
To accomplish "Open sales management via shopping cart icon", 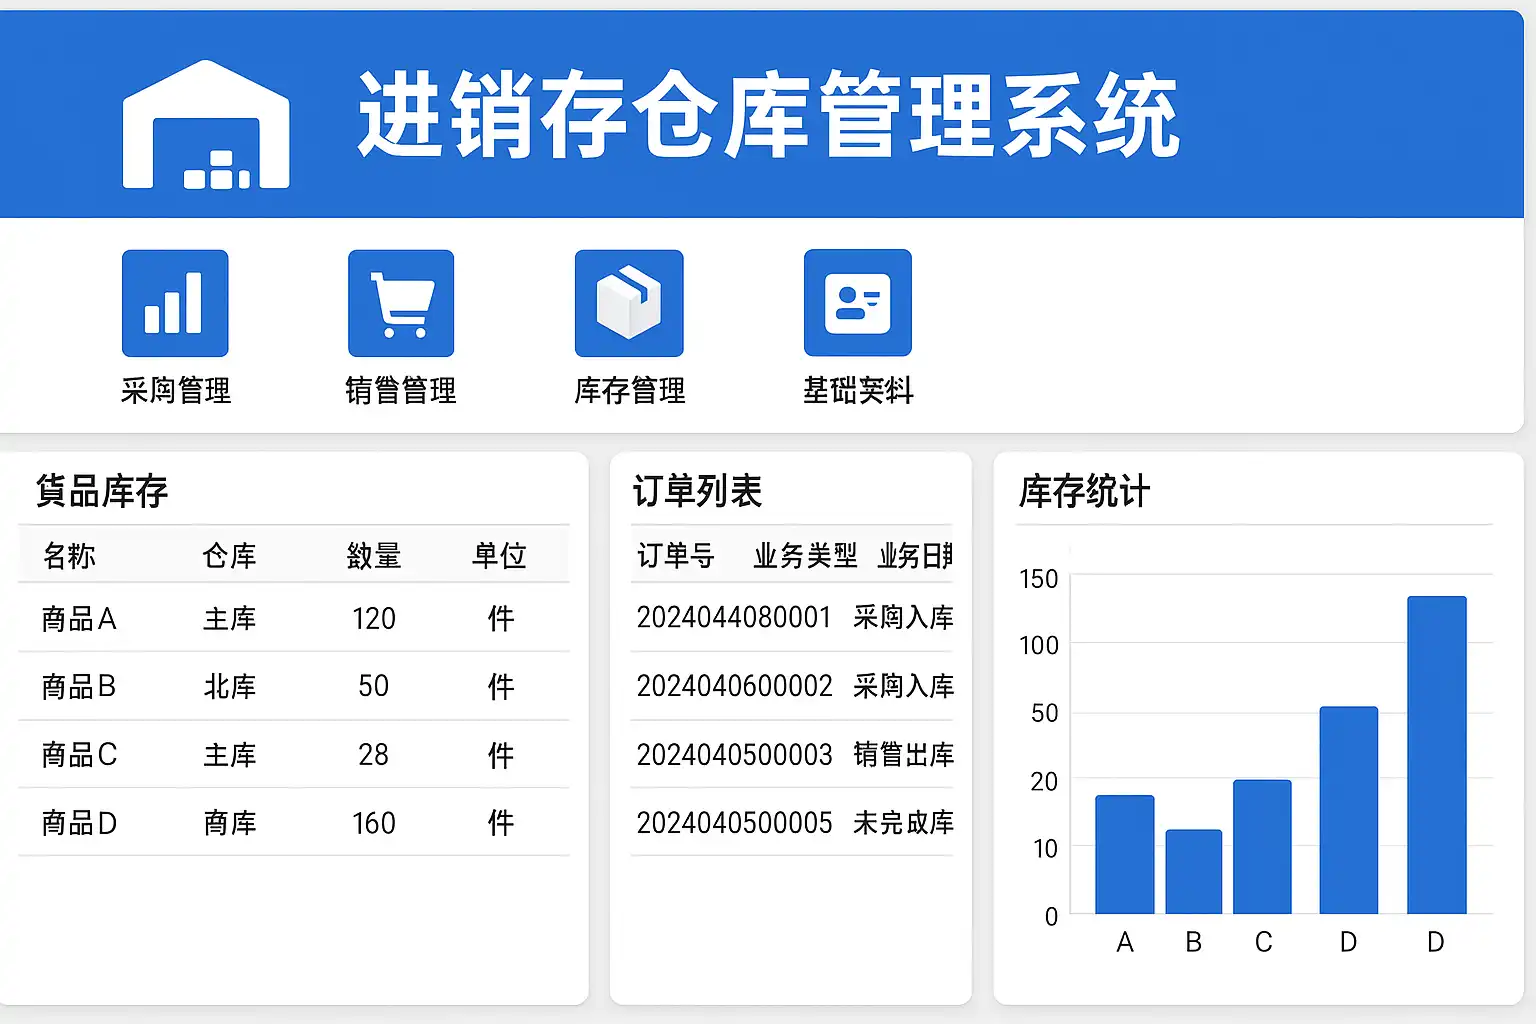I will click(401, 303).
